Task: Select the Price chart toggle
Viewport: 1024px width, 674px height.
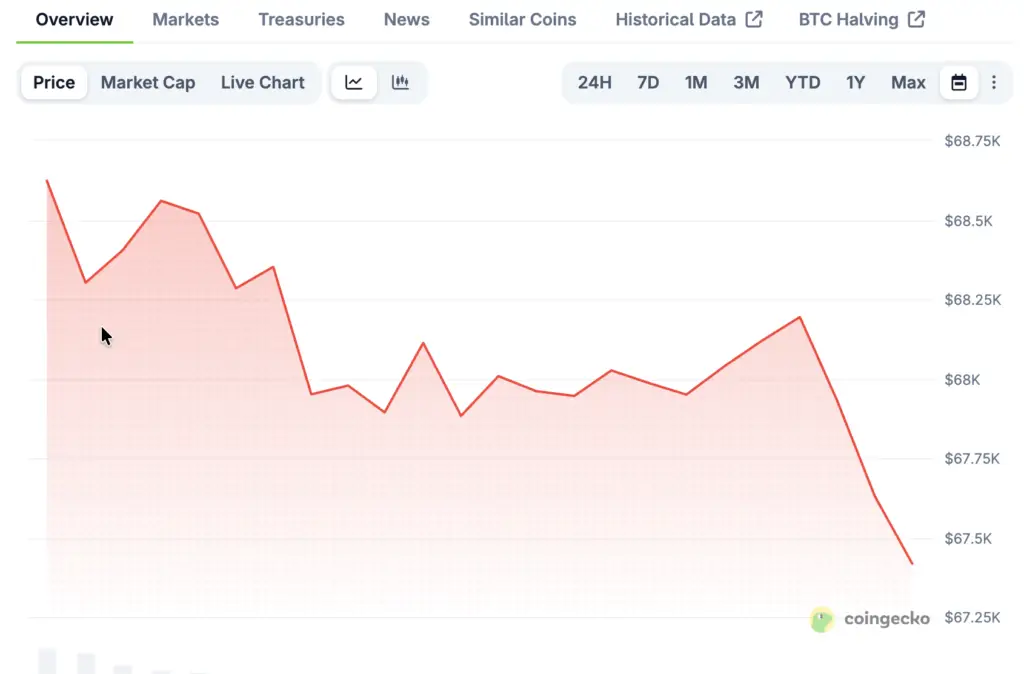Action: [x=54, y=83]
